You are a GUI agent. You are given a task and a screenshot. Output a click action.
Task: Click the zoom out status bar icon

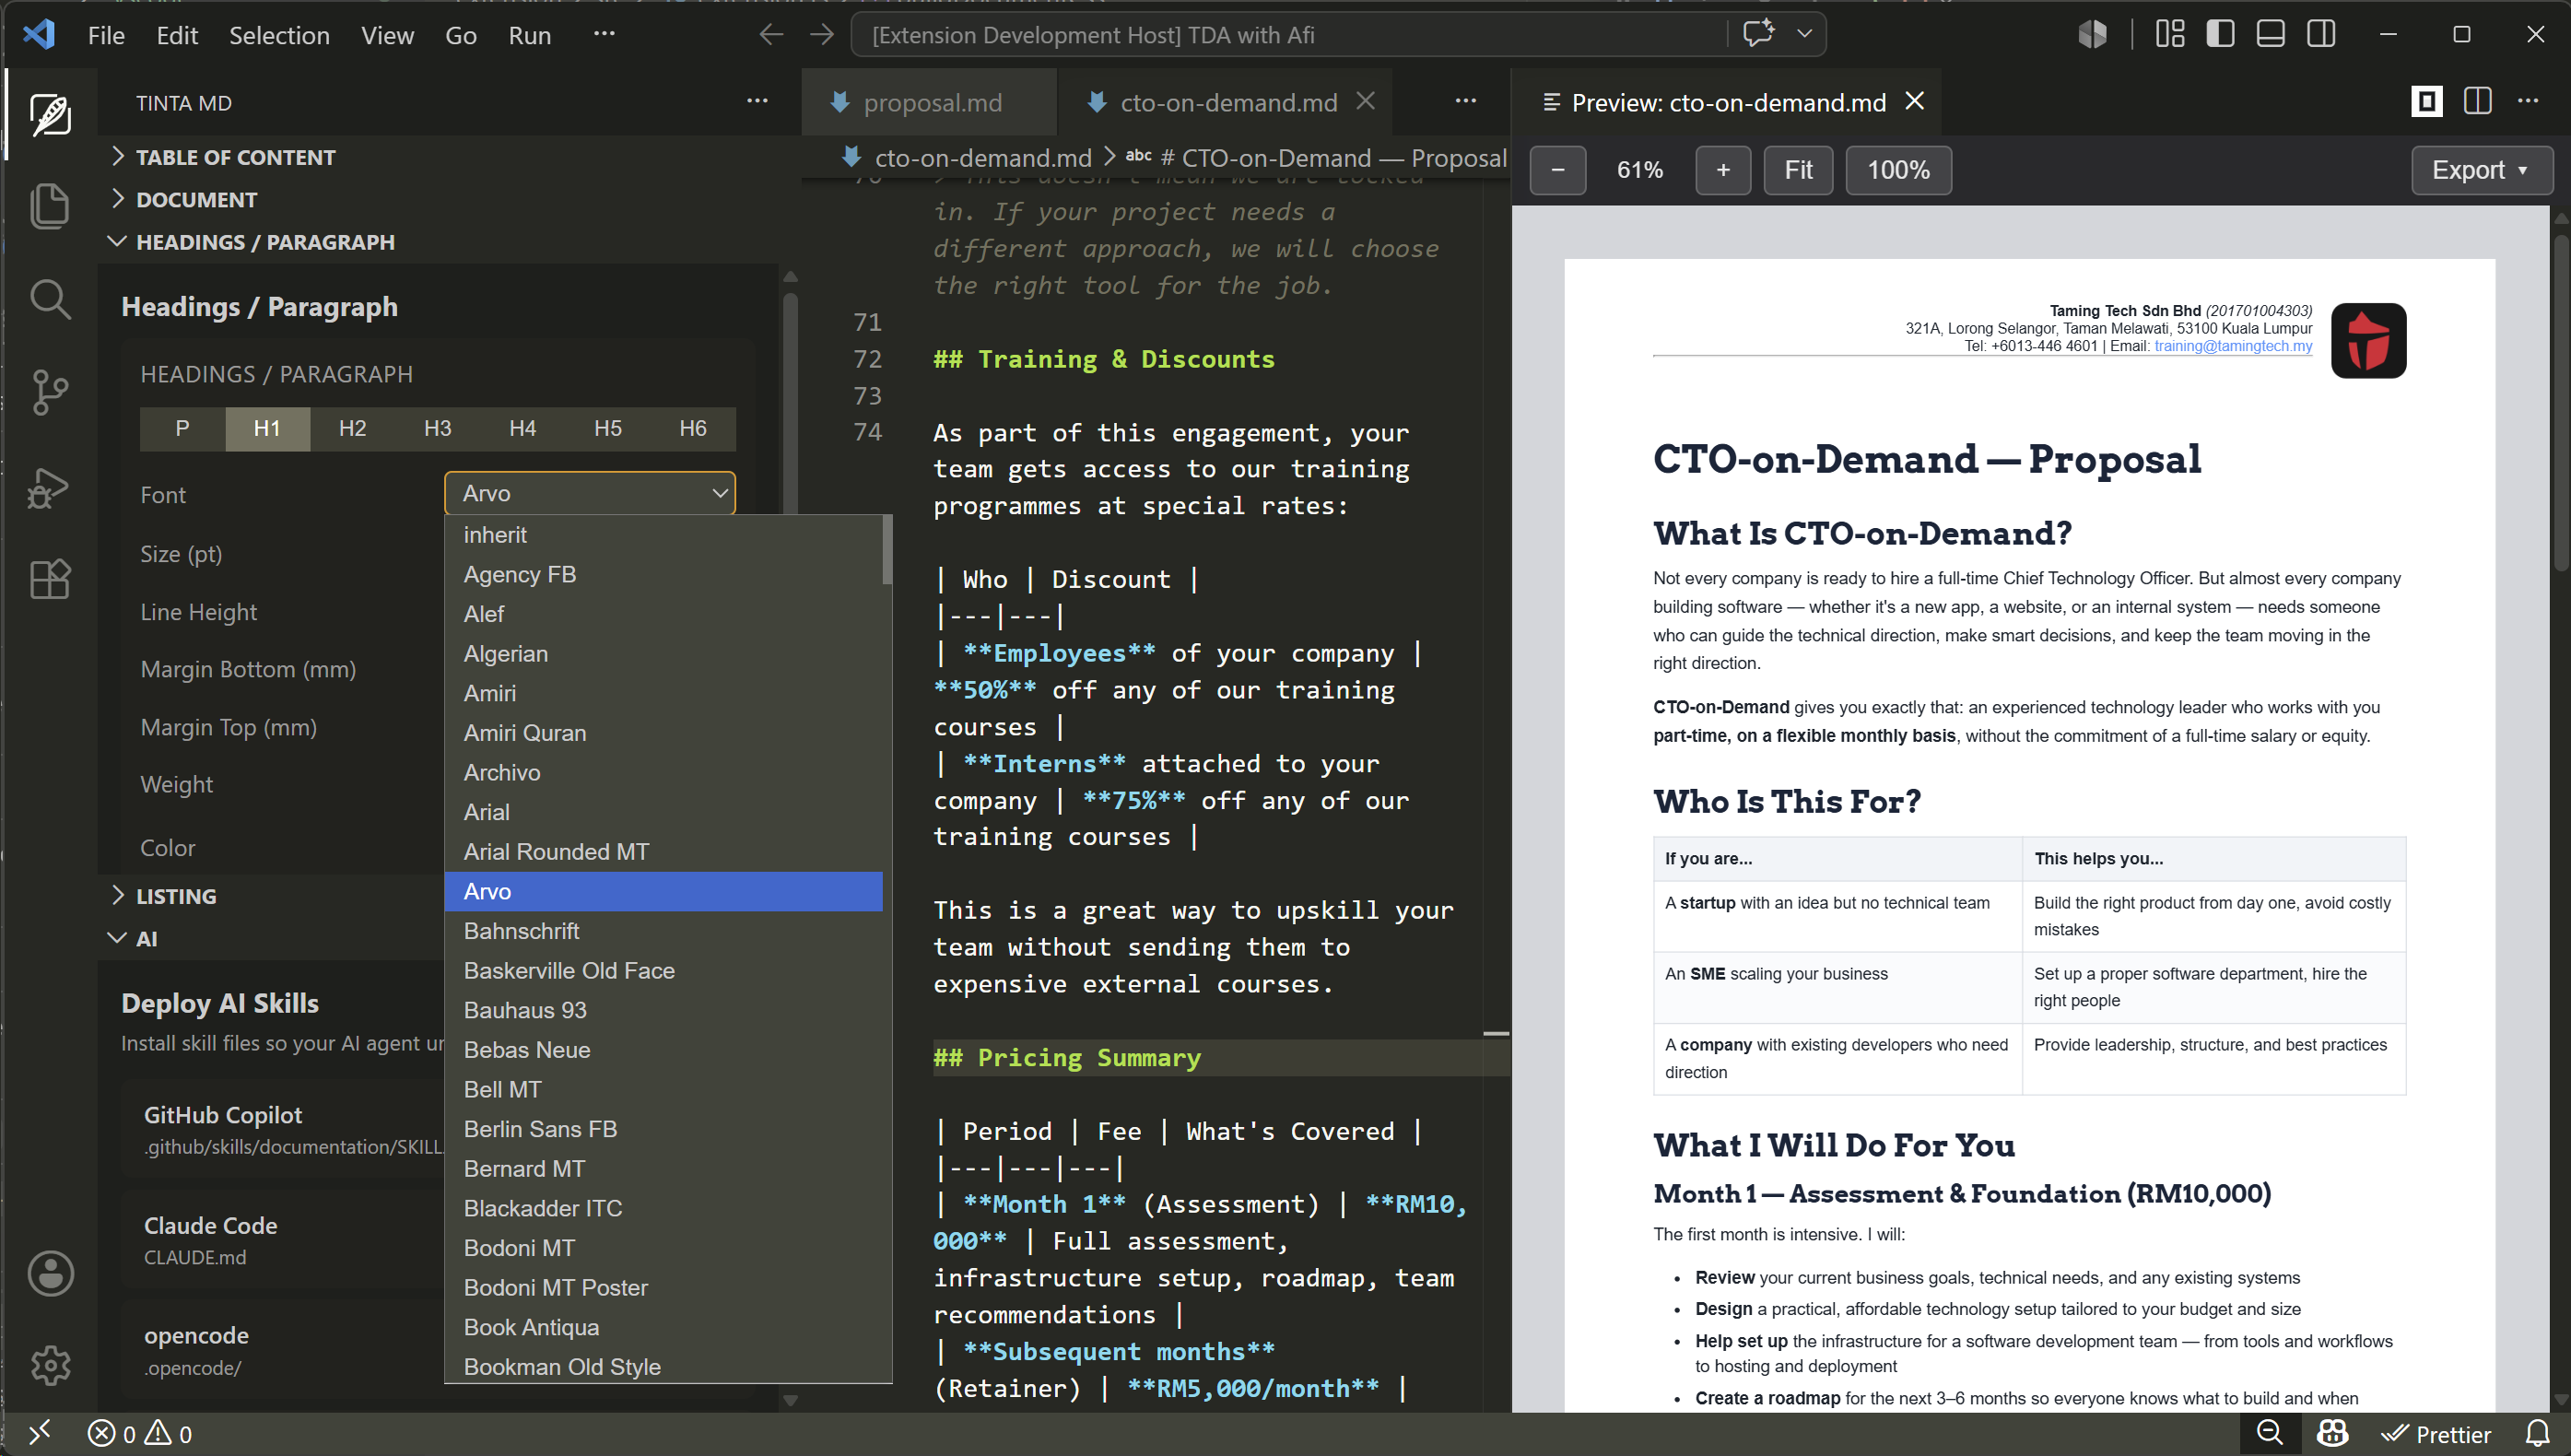point(2270,1433)
